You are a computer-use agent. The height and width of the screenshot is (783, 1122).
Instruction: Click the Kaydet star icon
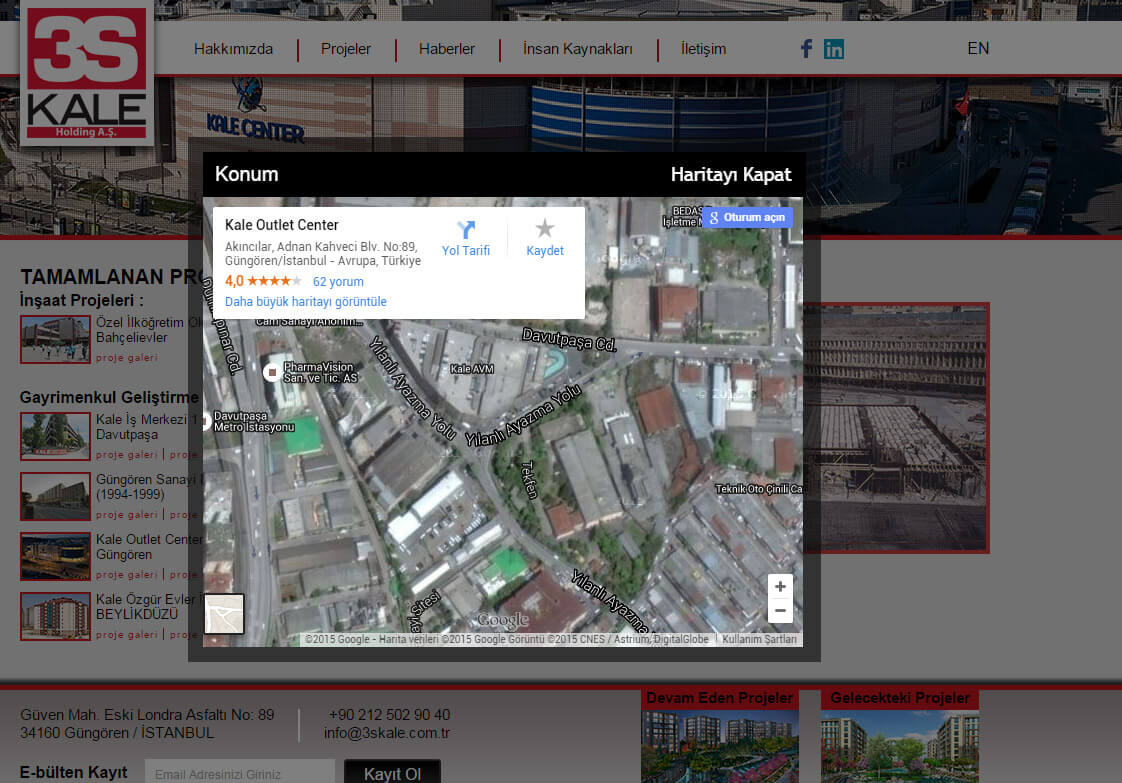click(545, 228)
